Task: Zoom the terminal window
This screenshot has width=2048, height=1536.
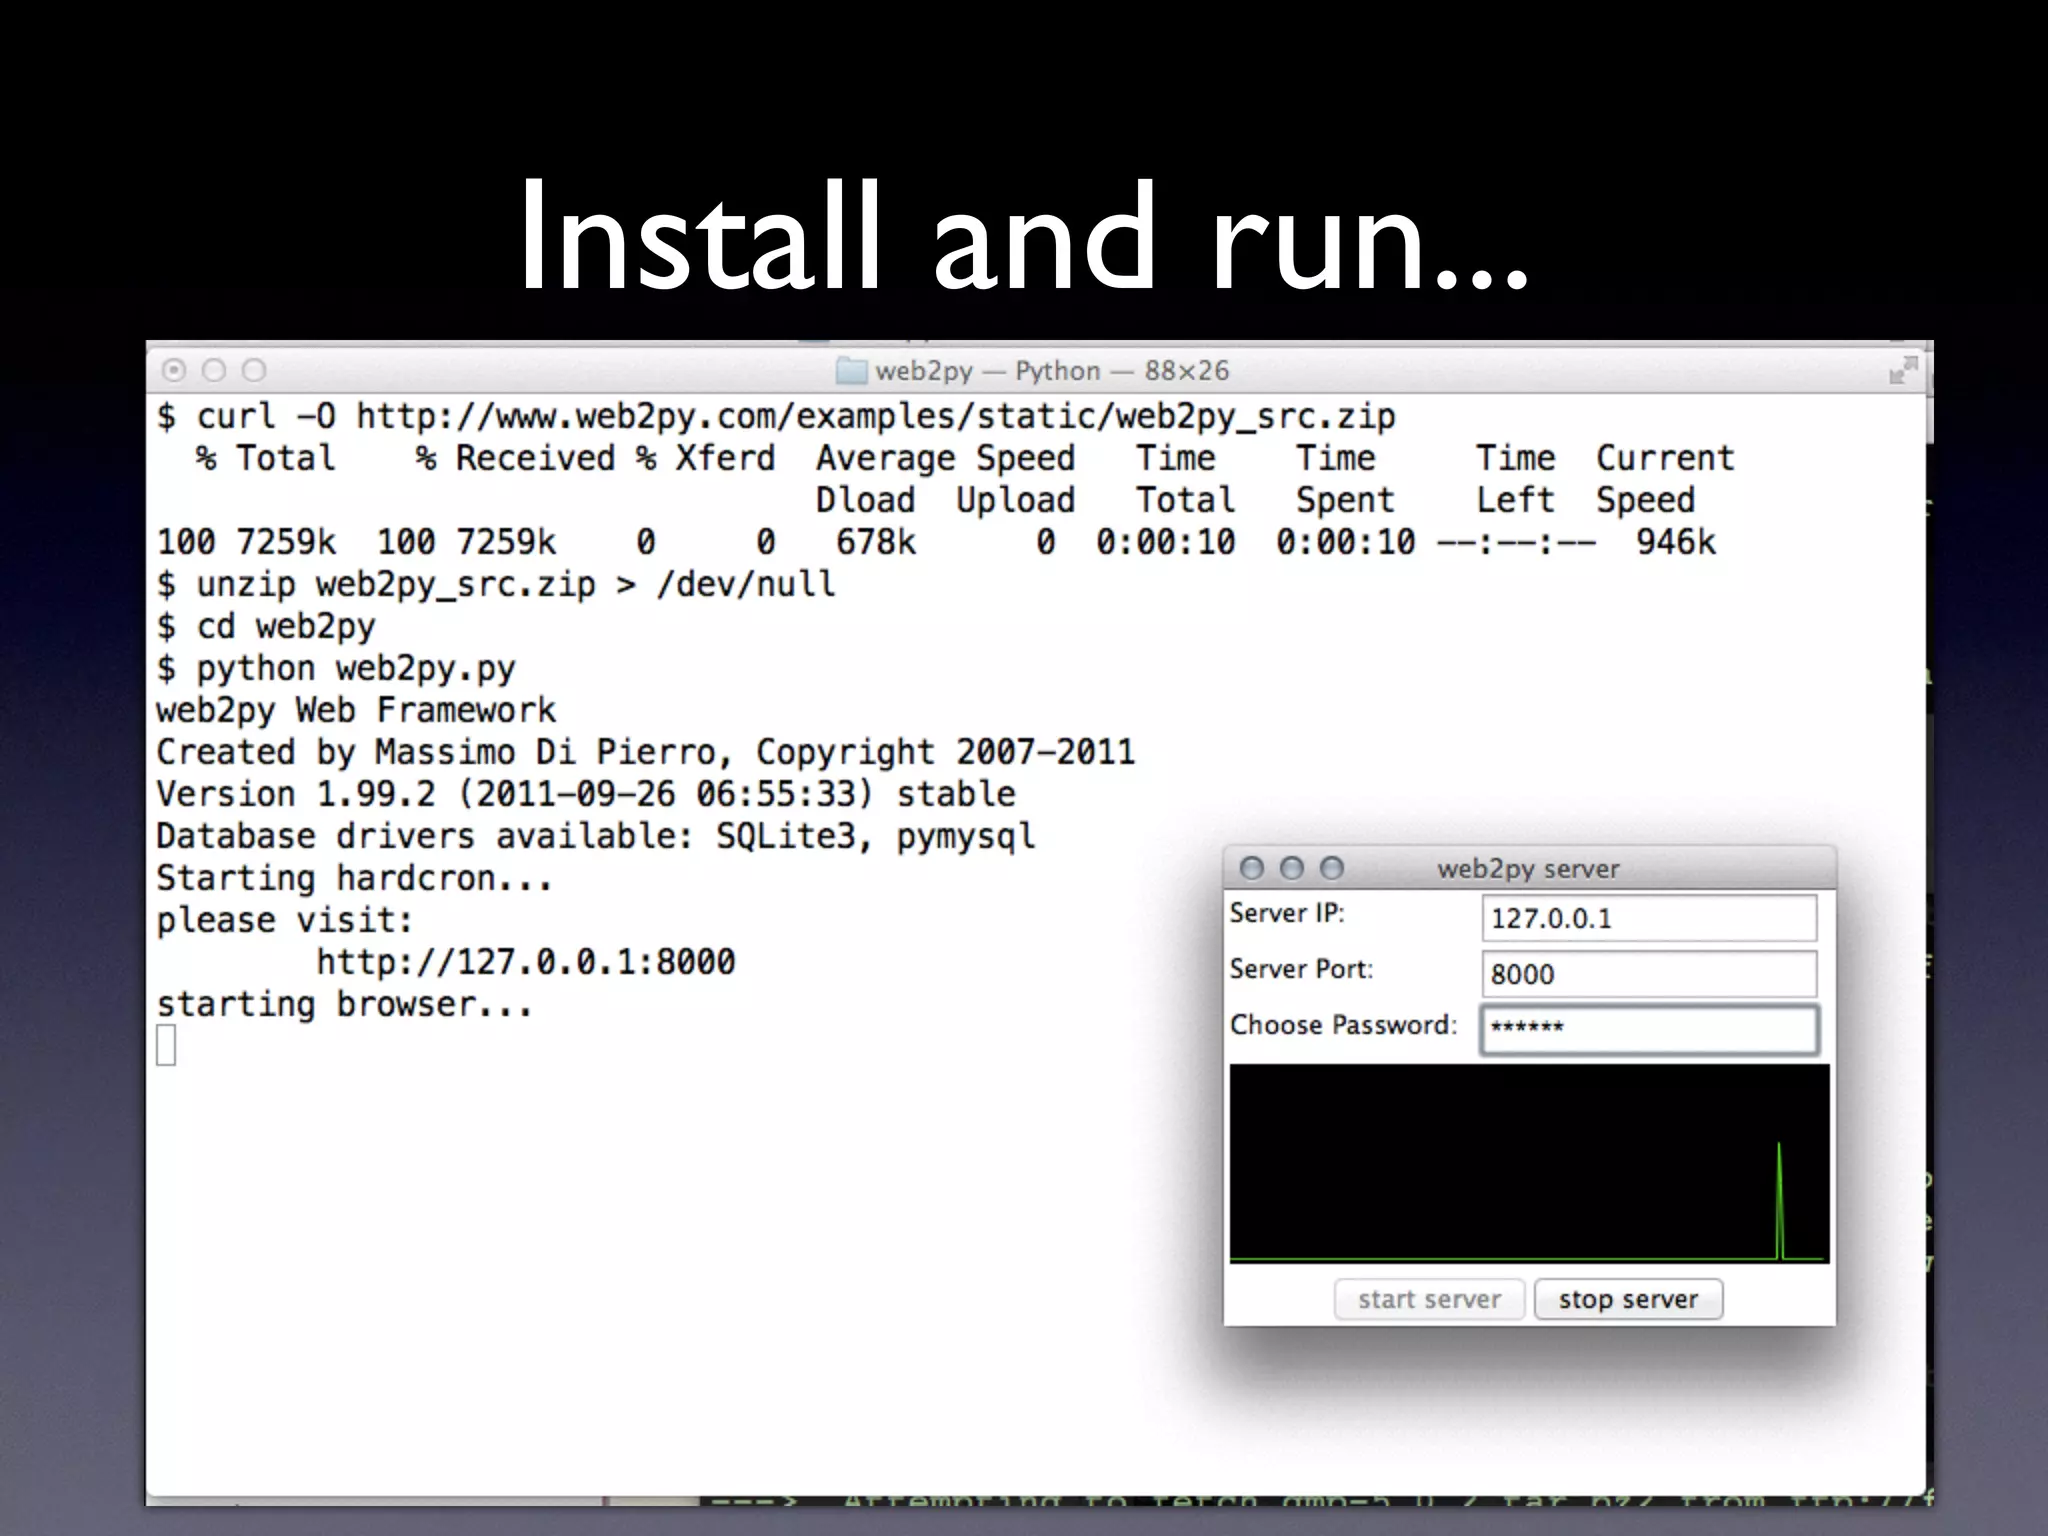Action: tap(254, 371)
